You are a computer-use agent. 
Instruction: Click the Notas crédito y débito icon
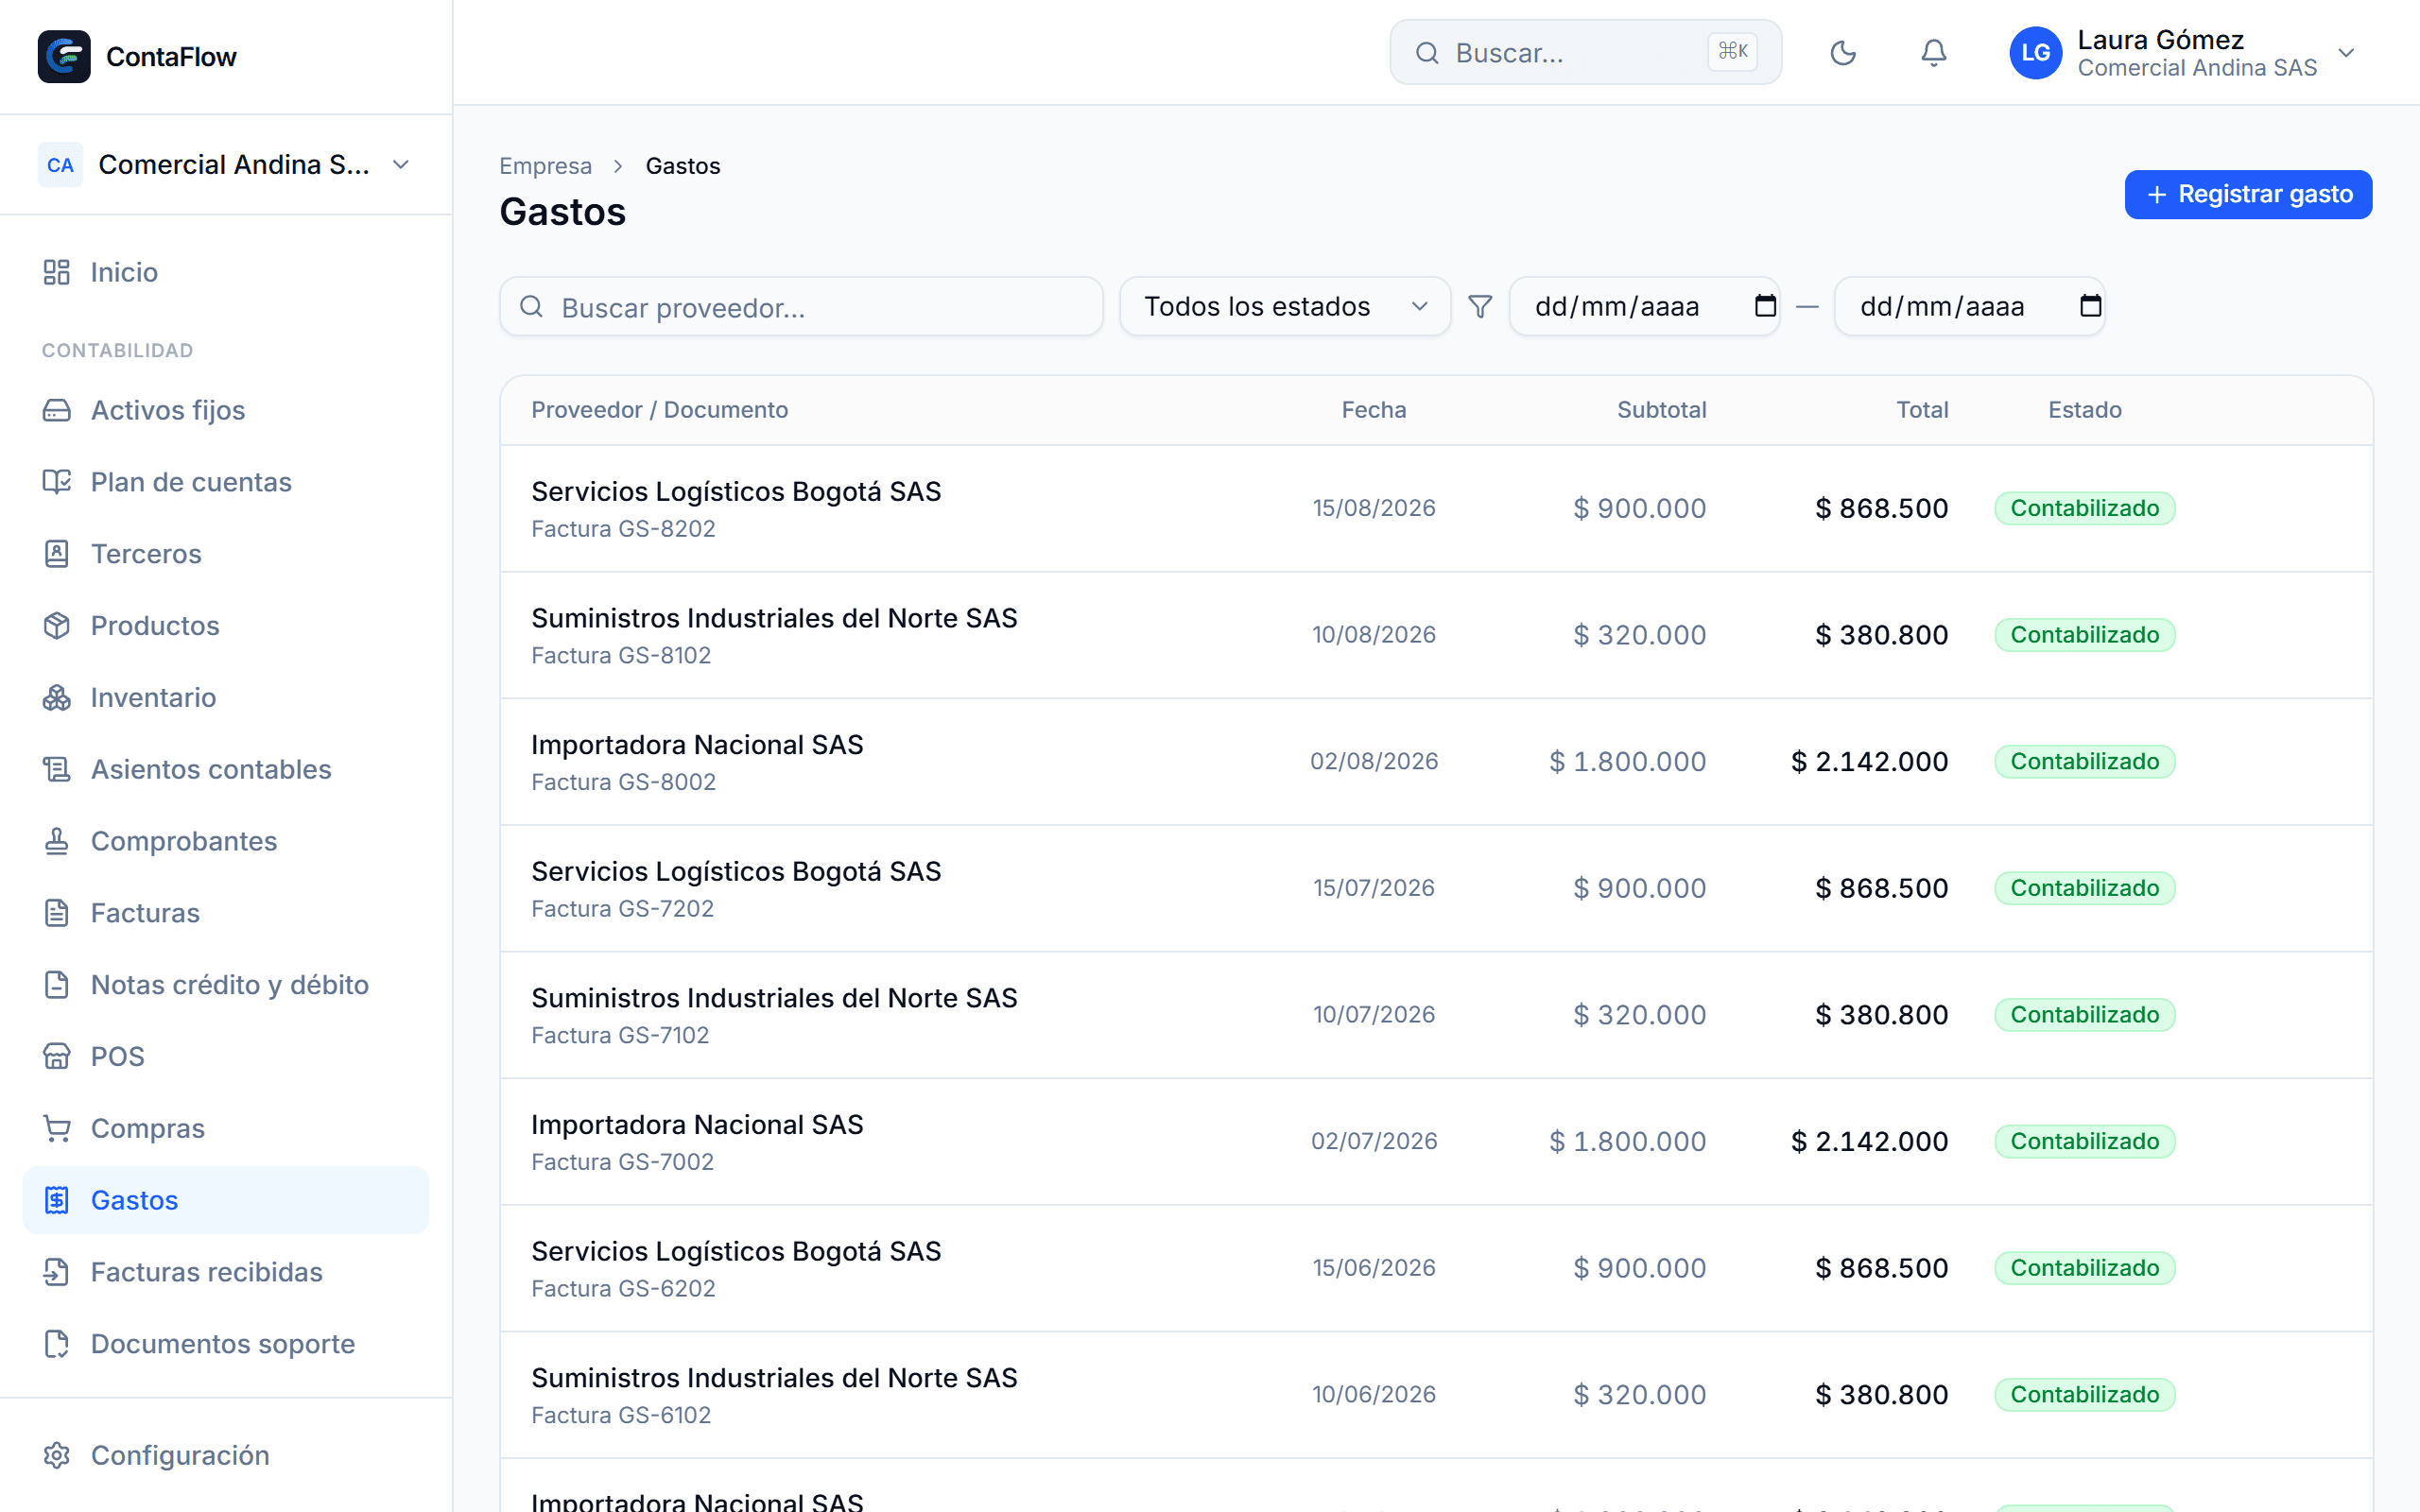57,985
